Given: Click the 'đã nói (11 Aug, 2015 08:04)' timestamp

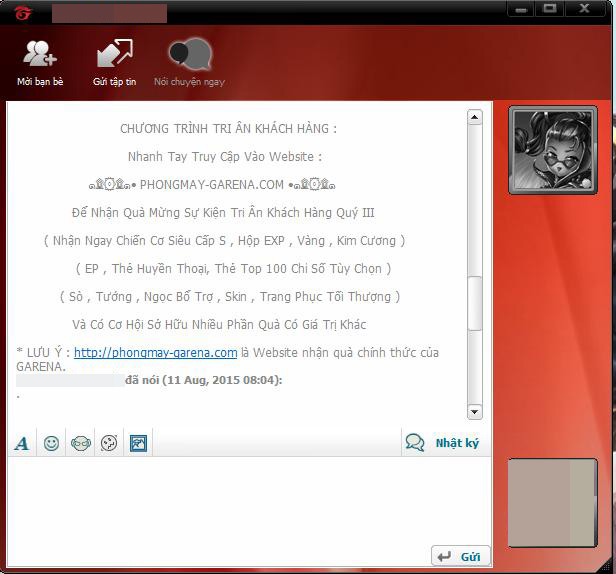Looking at the screenshot, I should point(204,380).
